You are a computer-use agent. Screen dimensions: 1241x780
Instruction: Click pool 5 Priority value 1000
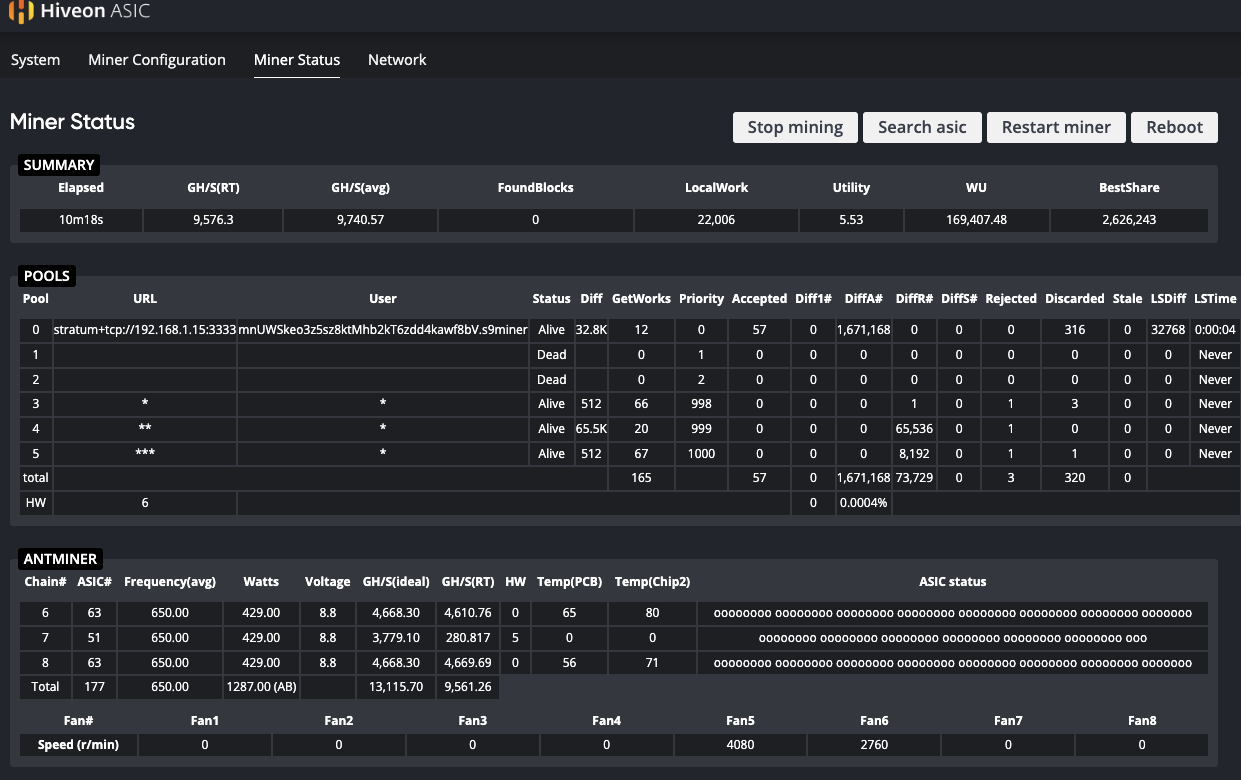(701, 453)
